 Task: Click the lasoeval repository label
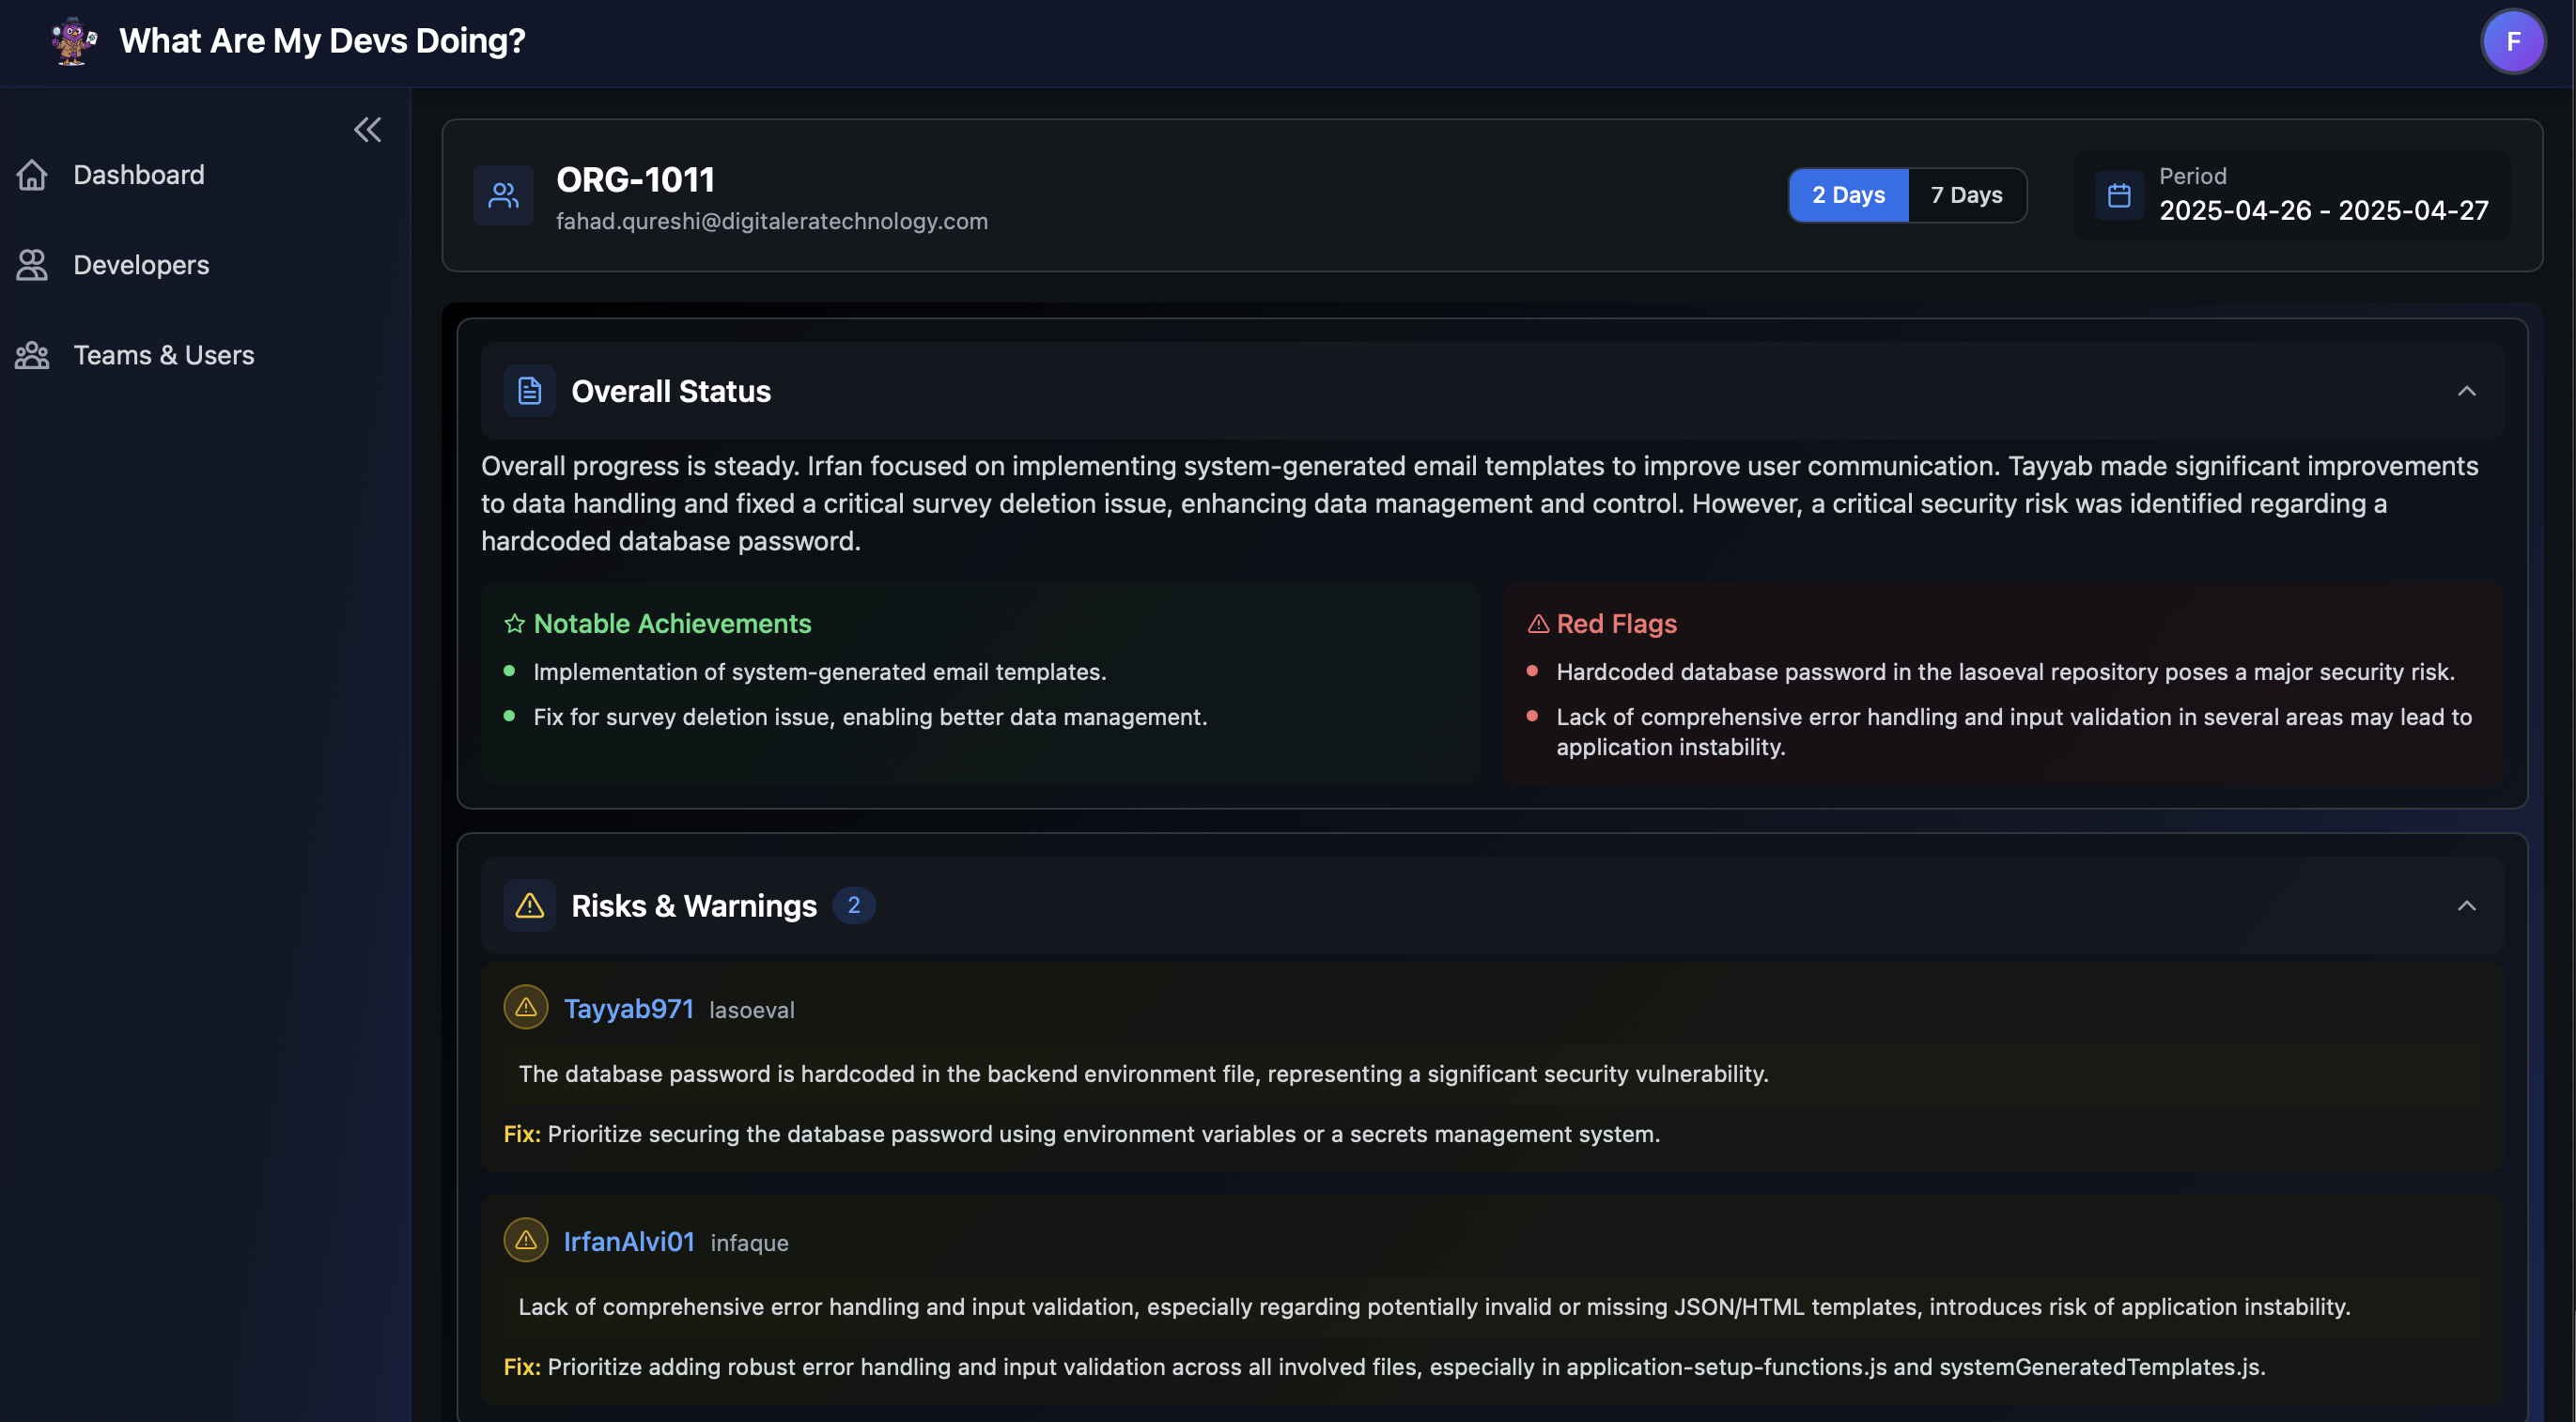pyautogui.click(x=752, y=1011)
